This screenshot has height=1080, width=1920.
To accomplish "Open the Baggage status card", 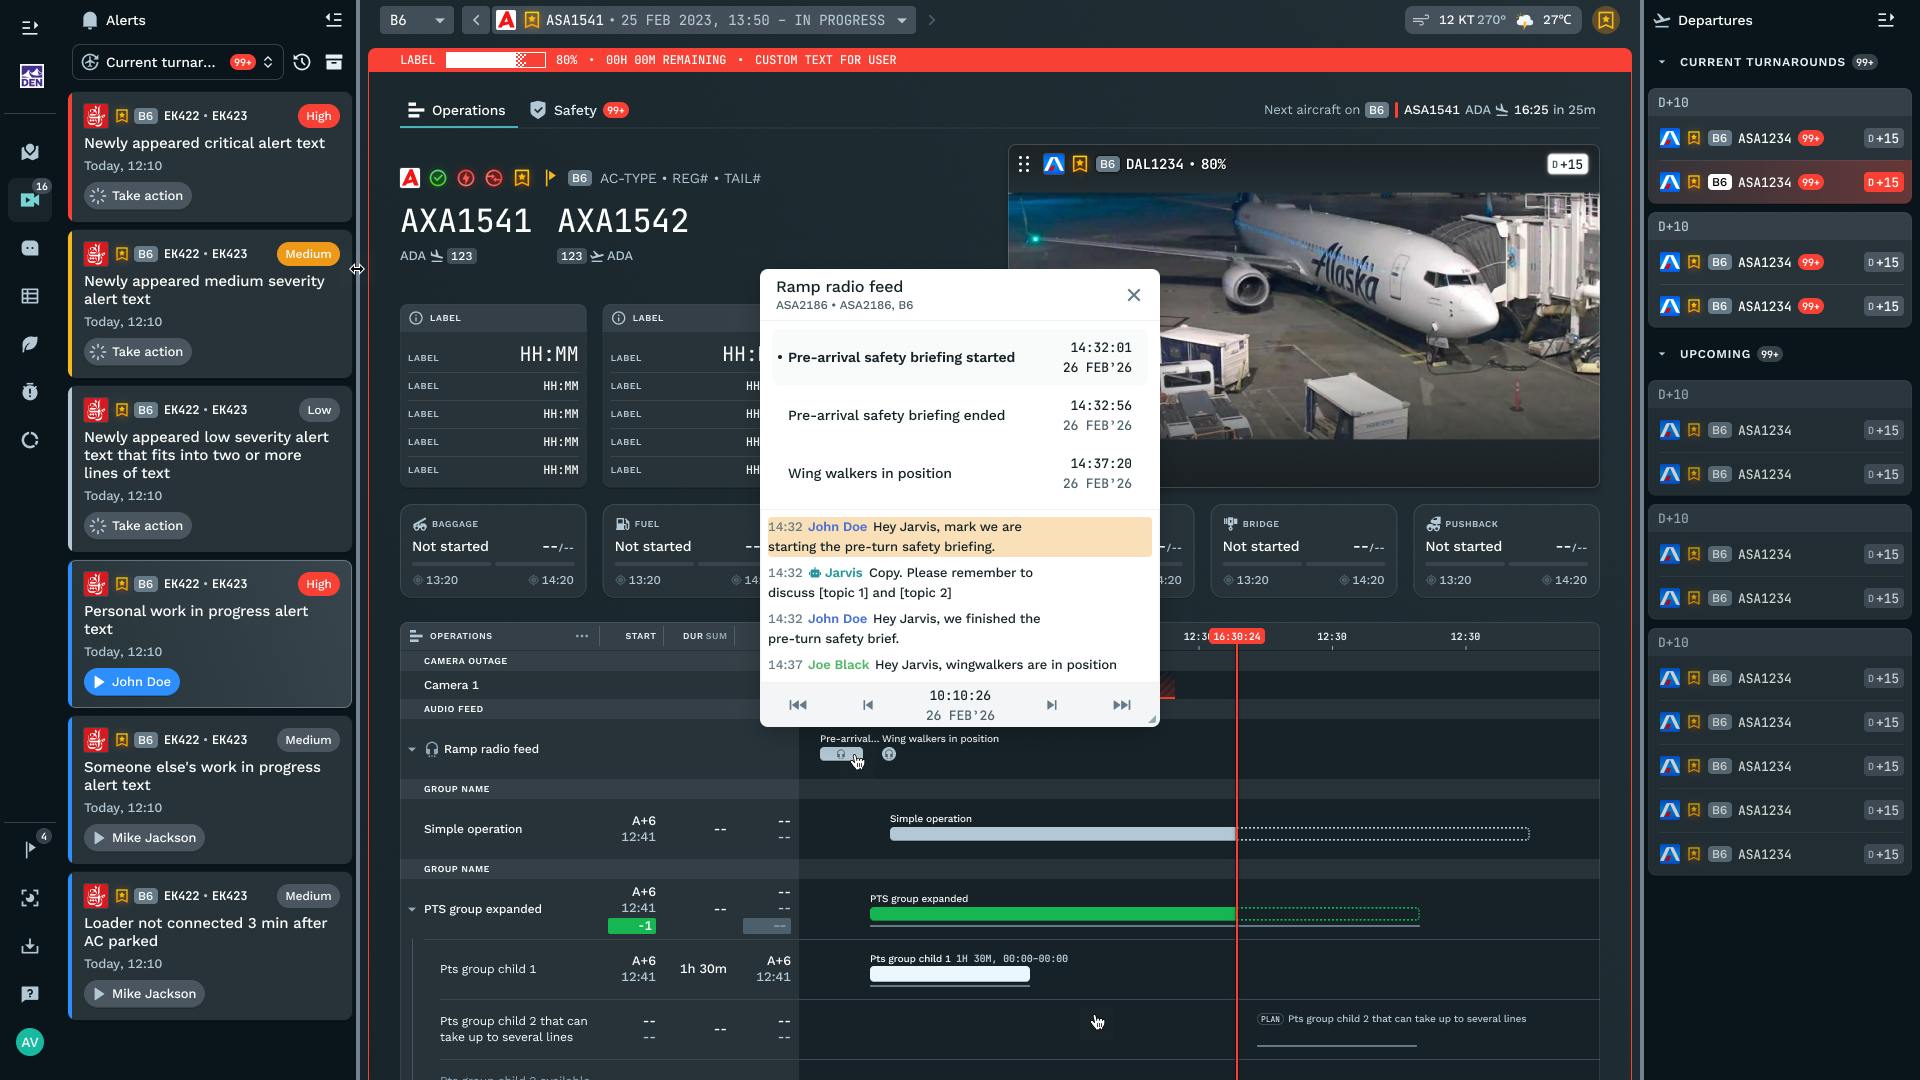I will [493, 551].
